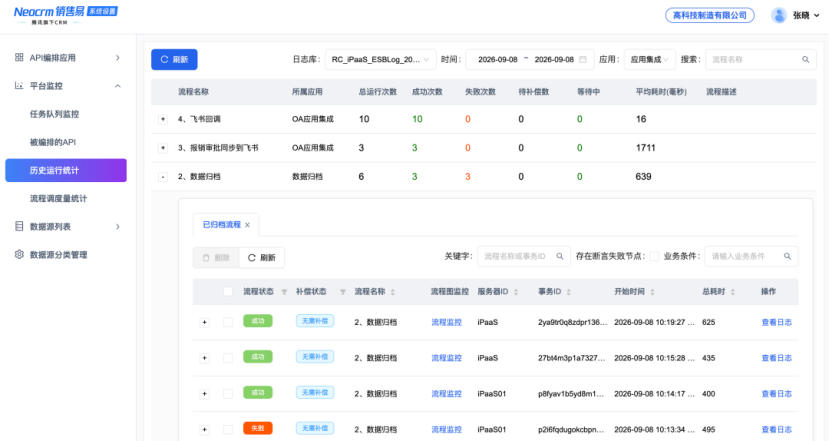Tick the select-all checkbox in table header
830x441 pixels.
tap(228, 292)
